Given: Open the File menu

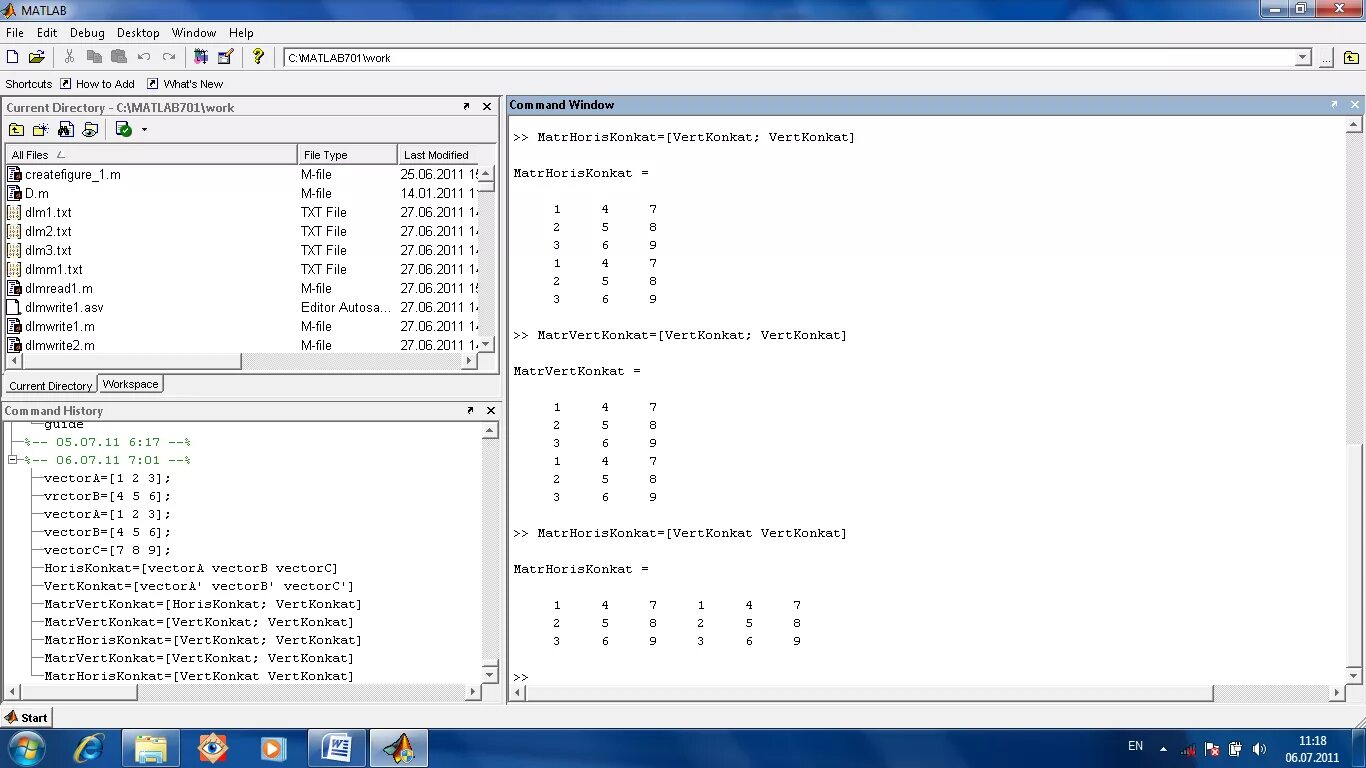Looking at the screenshot, I should [14, 33].
